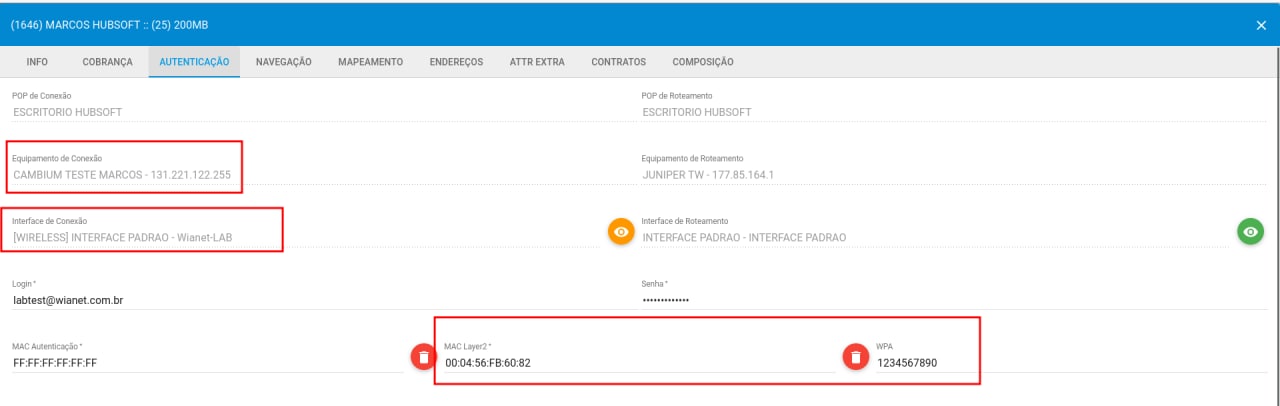Select the AUTENTICAÇÃO tab
Viewport: 1280px width, 406px height.
pyautogui.click(x=194, y=62)
